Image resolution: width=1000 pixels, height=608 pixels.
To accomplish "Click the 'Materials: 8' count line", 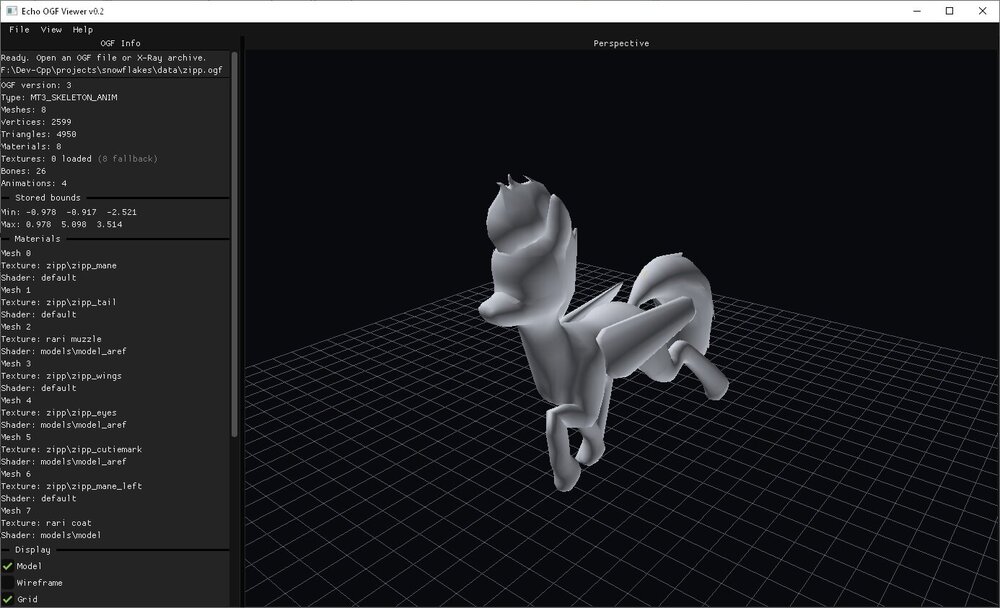I will tap(31, 146).
